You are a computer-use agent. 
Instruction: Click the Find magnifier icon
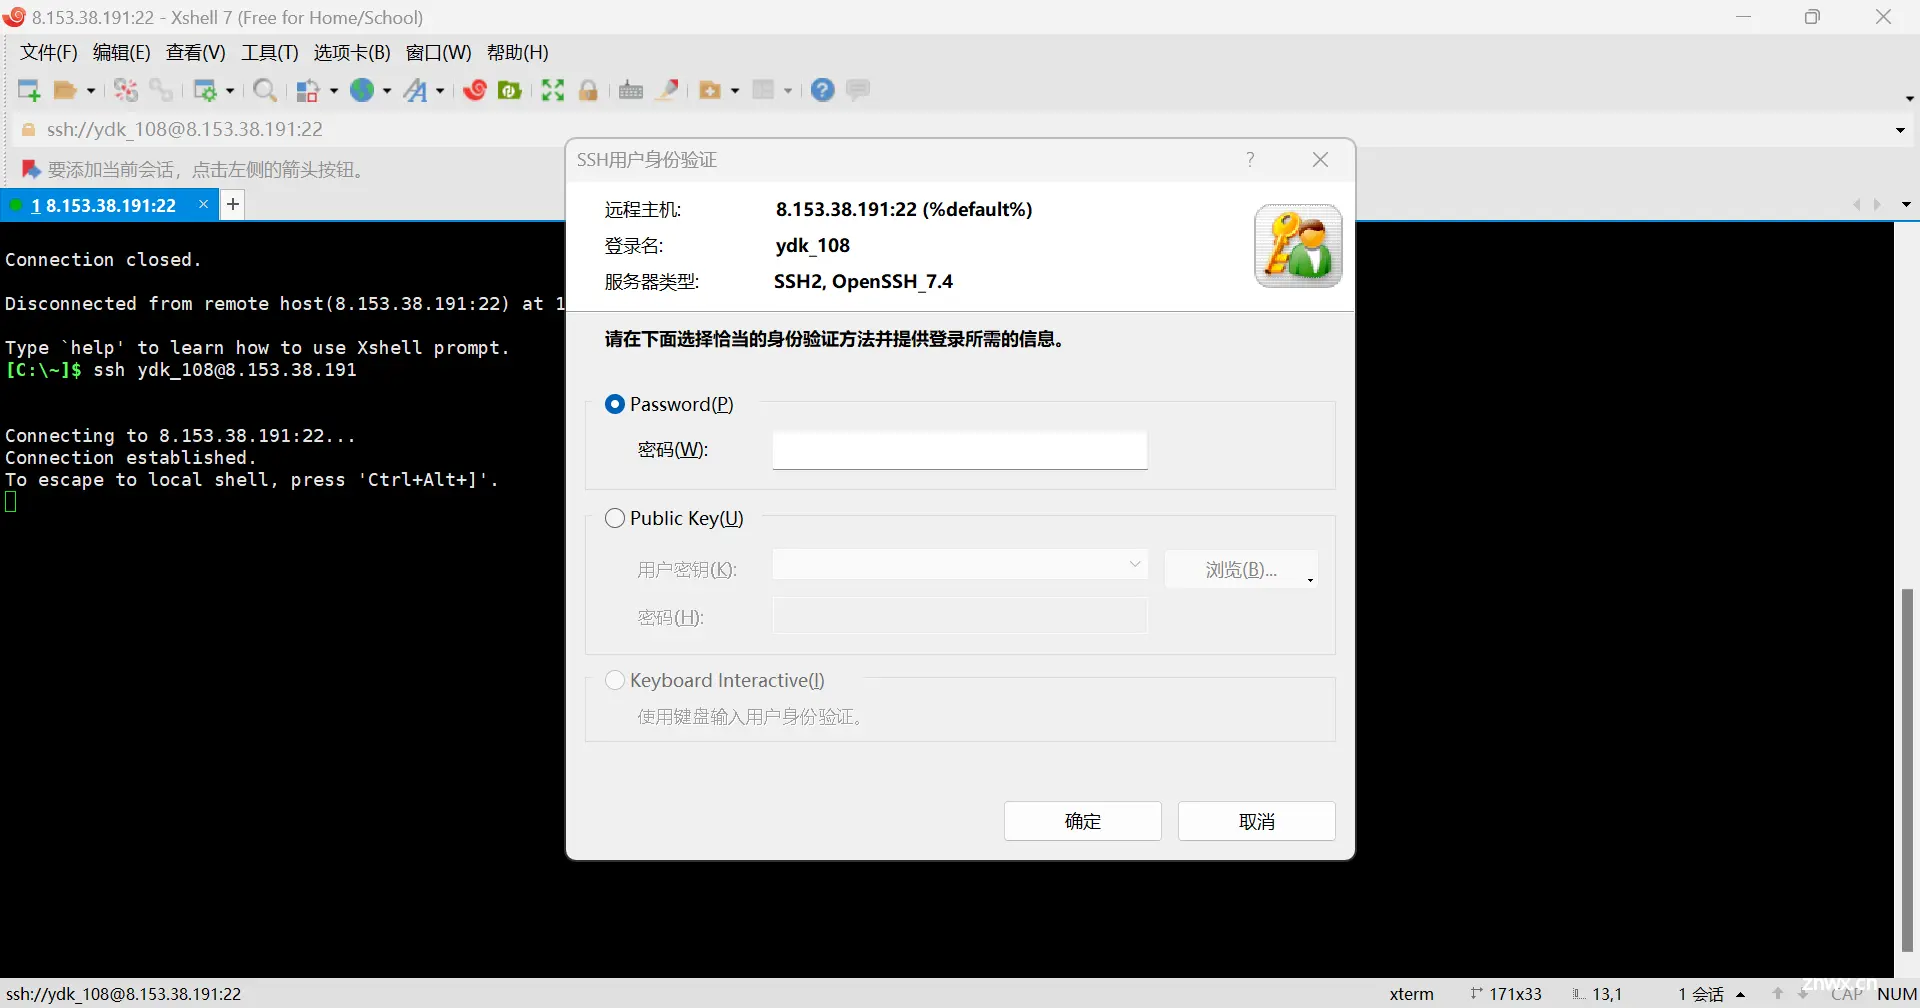coord(265,90)
